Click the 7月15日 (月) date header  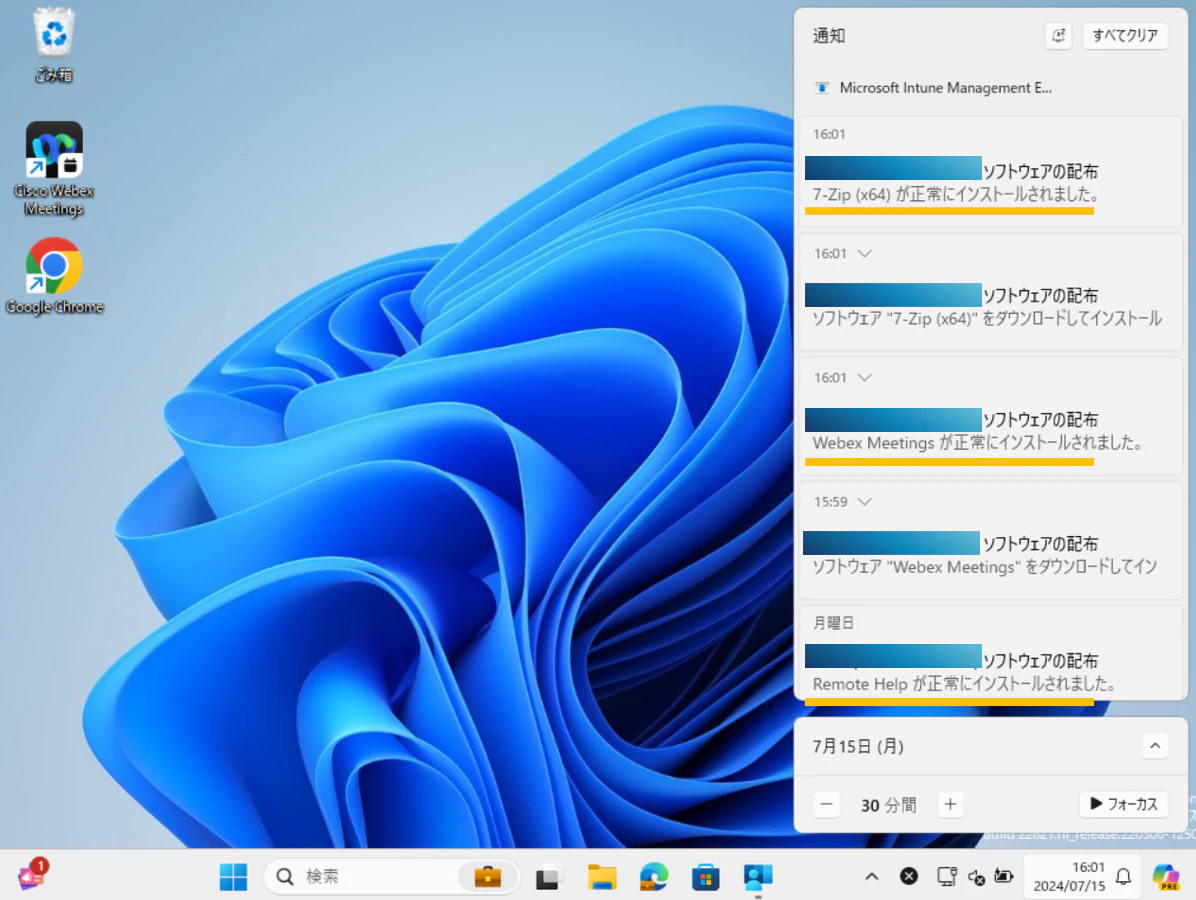[858, 746]
